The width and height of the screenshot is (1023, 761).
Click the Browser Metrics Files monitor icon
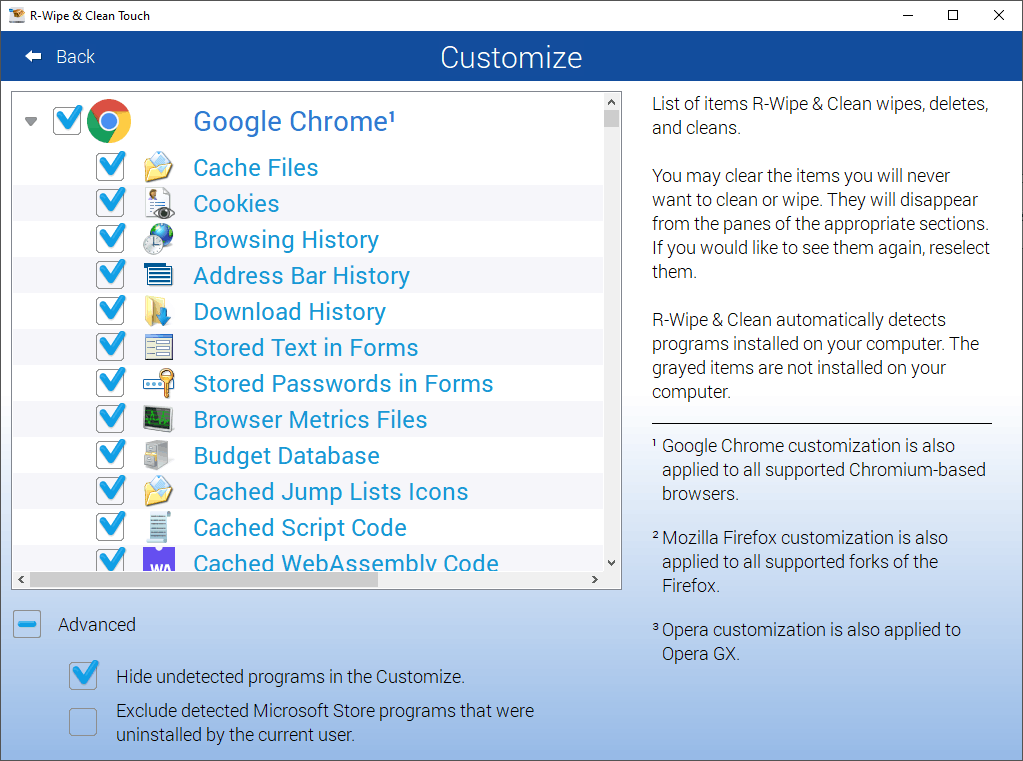(159, 419)
